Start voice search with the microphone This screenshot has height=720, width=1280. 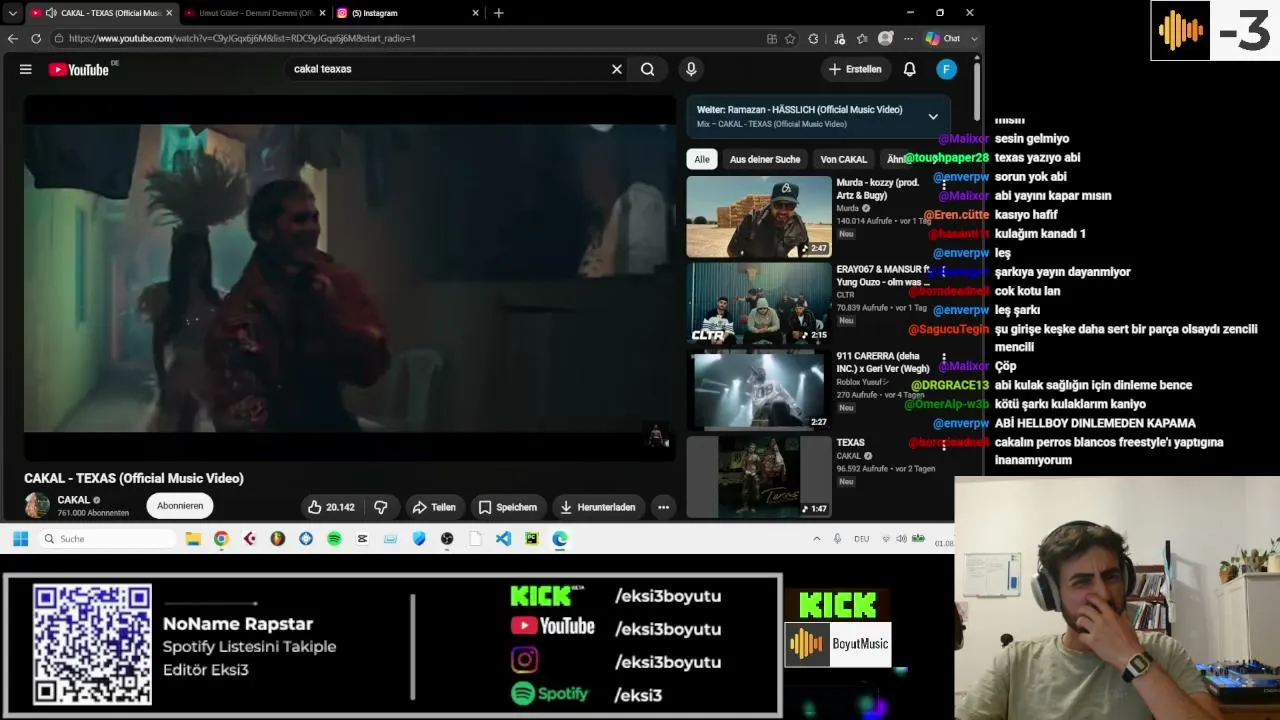pos(690,69)
